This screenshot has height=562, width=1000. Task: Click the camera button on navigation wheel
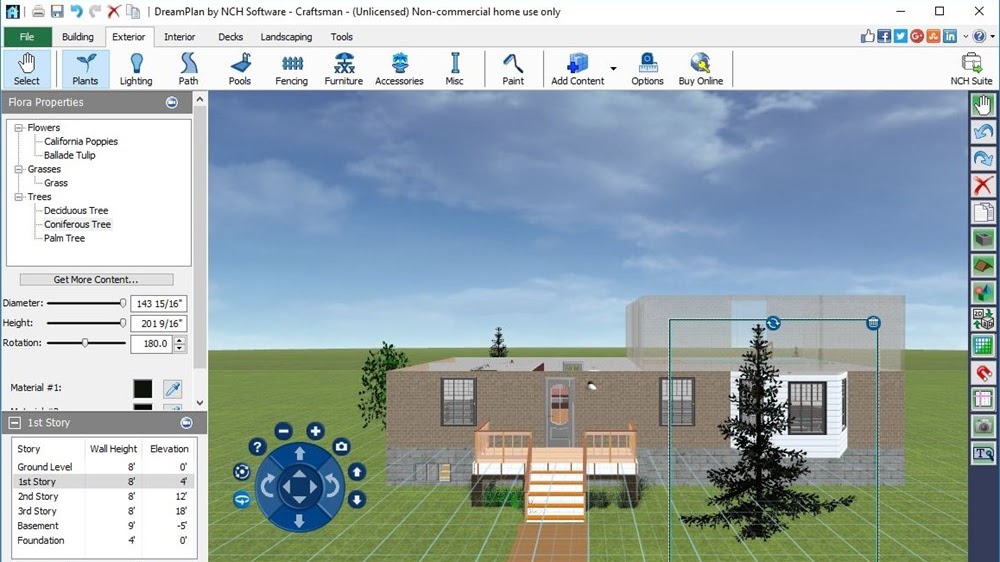point(342,447)
